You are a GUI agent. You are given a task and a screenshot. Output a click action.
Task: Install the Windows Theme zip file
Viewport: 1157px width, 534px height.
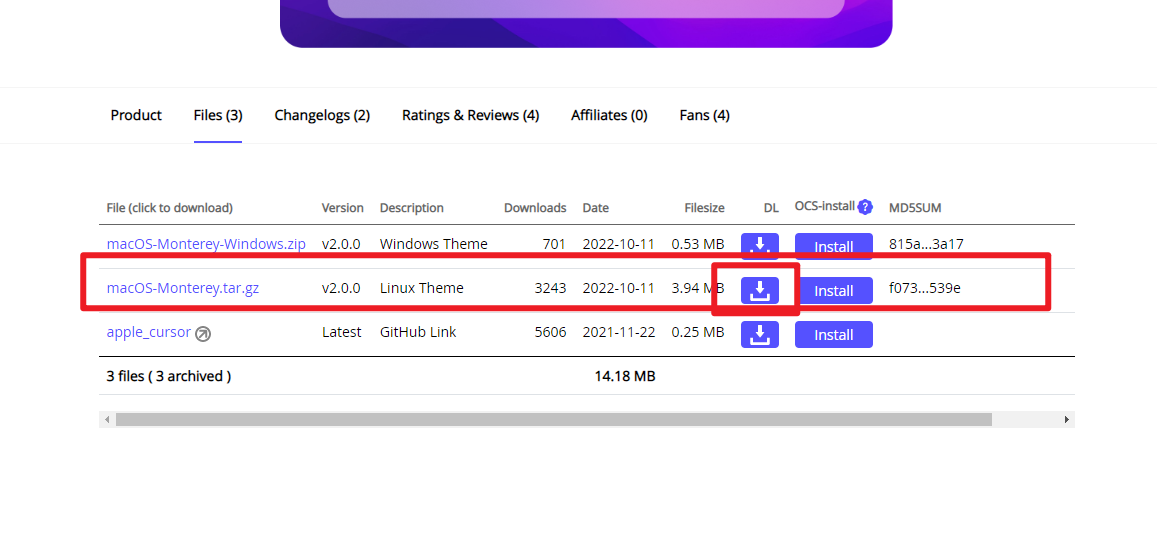click(834, 246)
